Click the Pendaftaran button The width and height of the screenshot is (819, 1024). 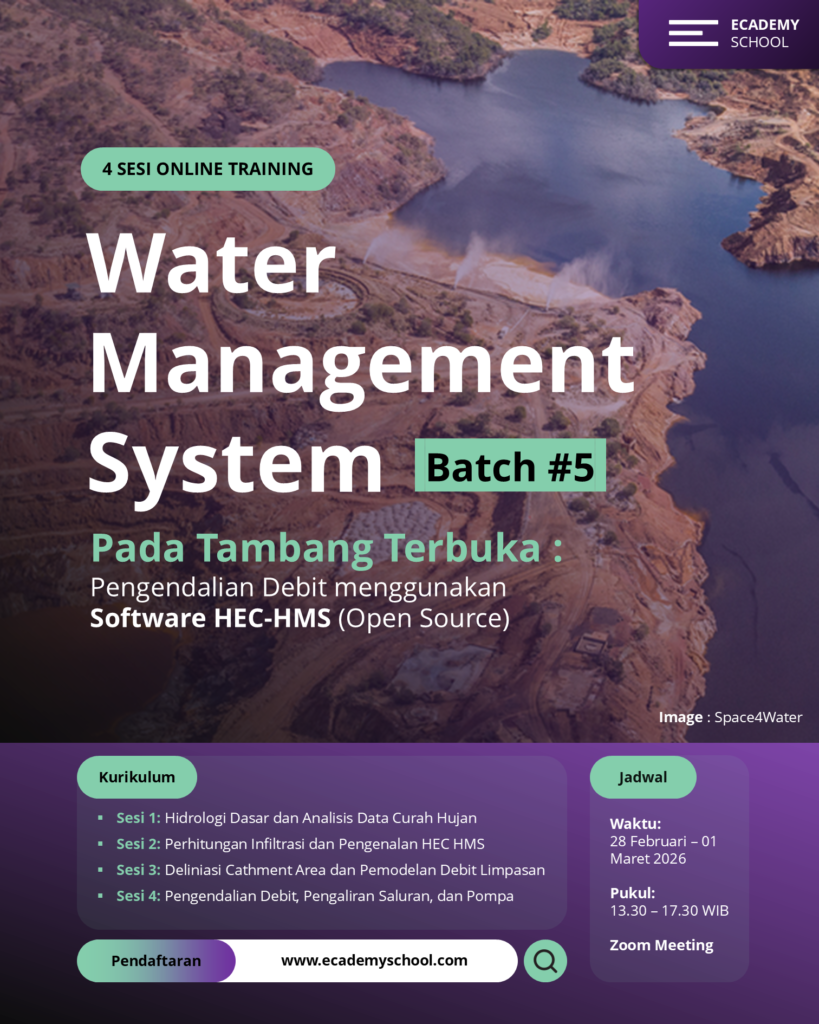156,961
